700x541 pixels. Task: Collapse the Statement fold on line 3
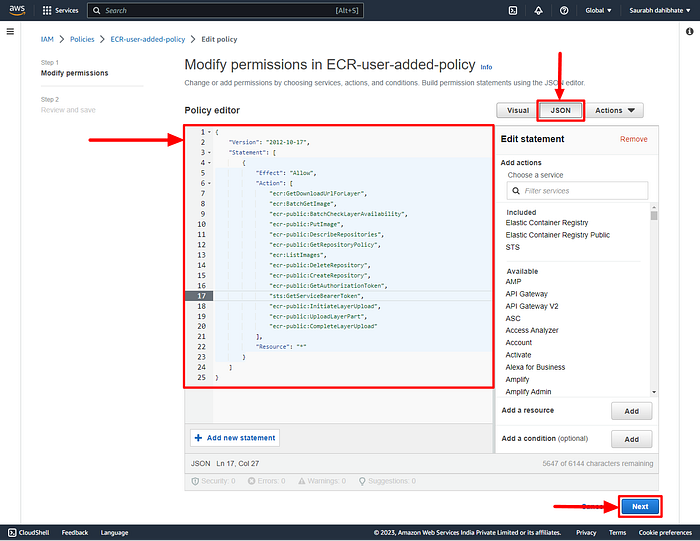coord(209,153)
